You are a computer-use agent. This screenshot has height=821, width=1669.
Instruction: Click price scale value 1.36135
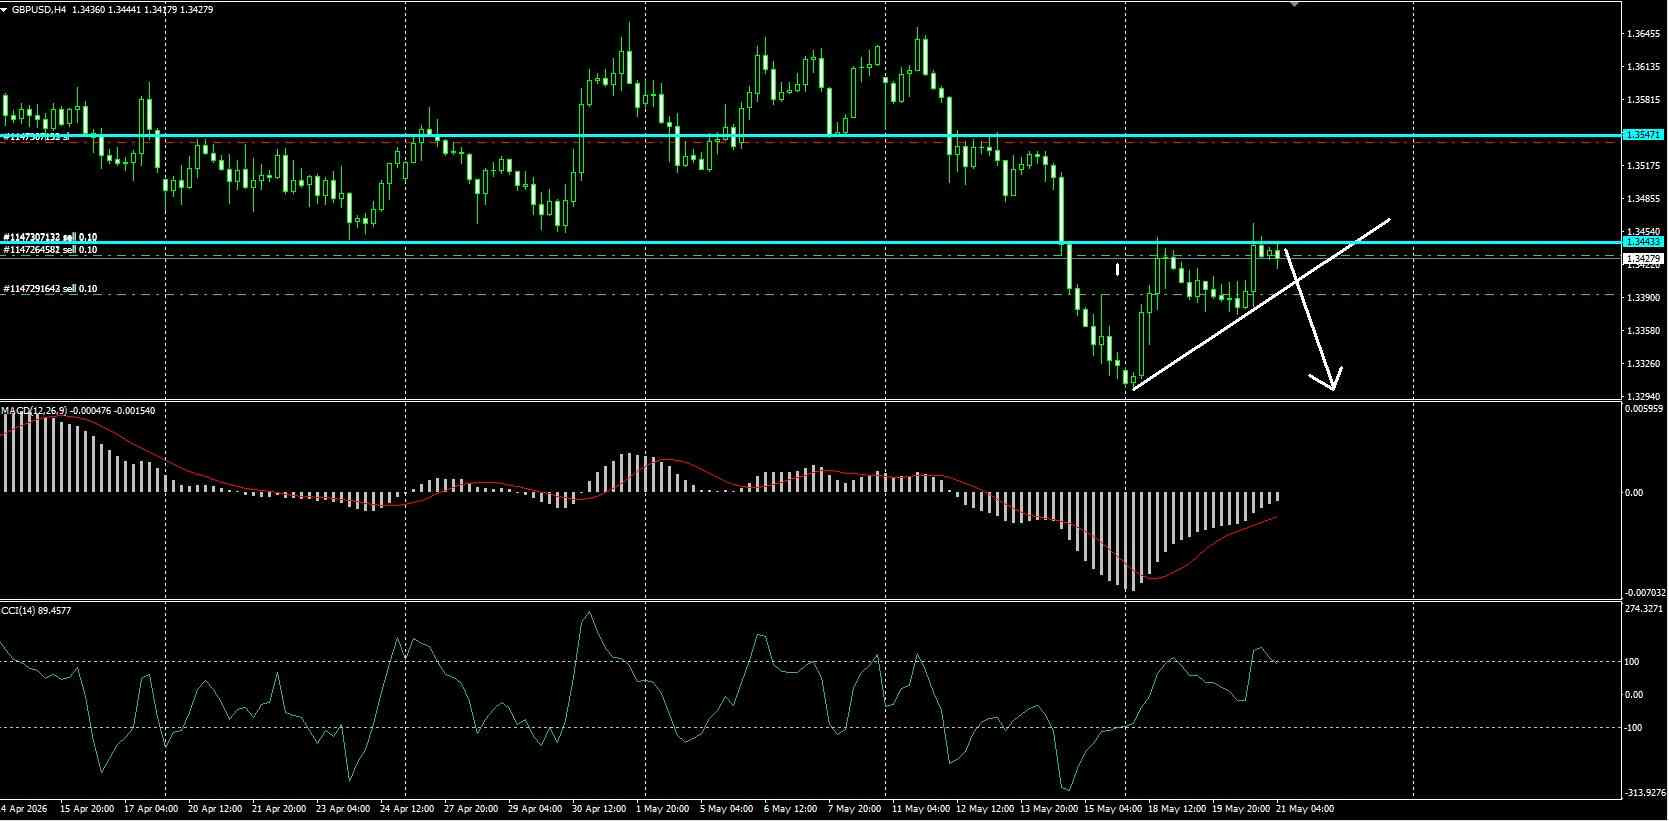tap(1644, 67)
